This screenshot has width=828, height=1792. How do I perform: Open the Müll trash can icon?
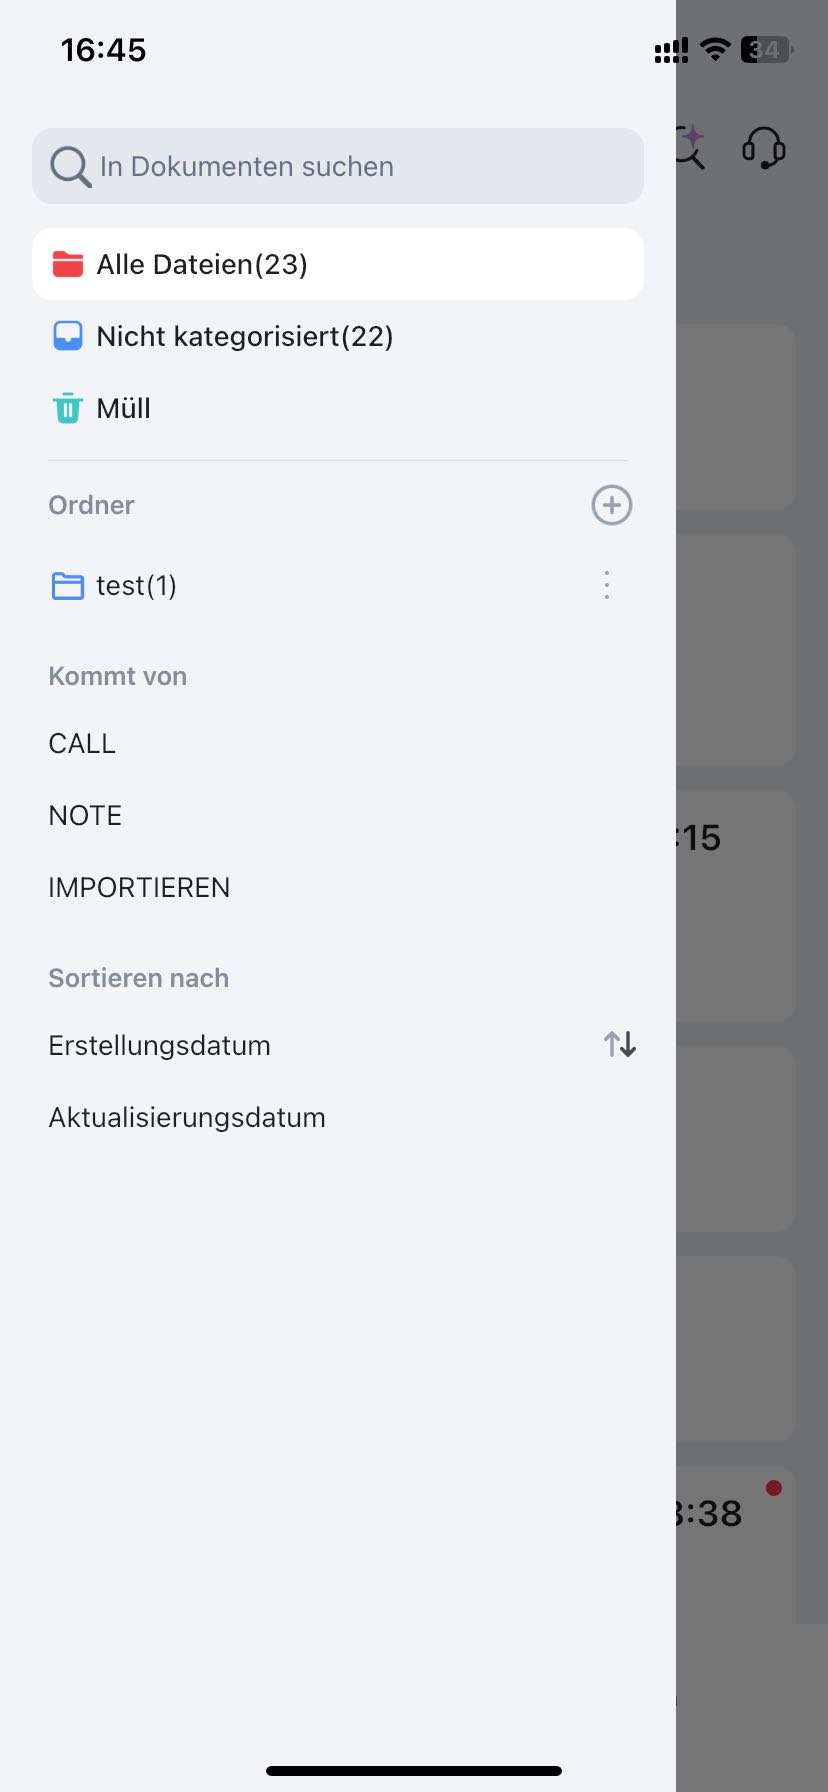pos(68,408)
